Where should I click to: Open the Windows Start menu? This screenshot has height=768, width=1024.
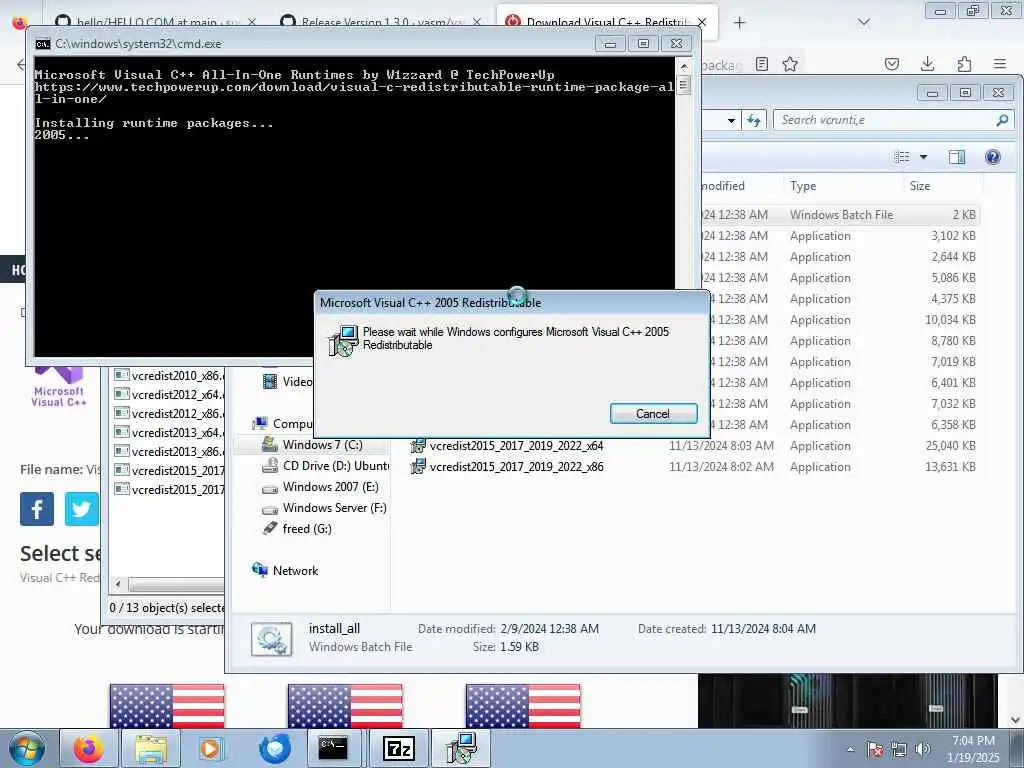26,748
